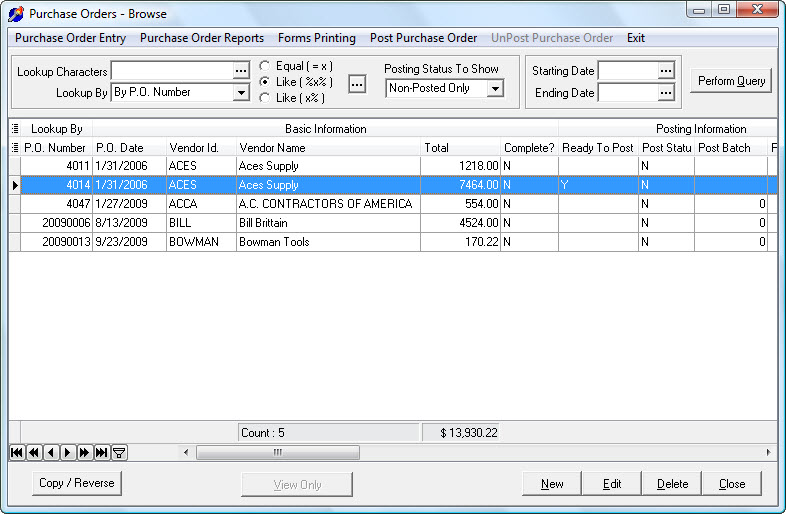786x514 pixels.
Task: Click the Close button at bottom
Action: (732, 484)
